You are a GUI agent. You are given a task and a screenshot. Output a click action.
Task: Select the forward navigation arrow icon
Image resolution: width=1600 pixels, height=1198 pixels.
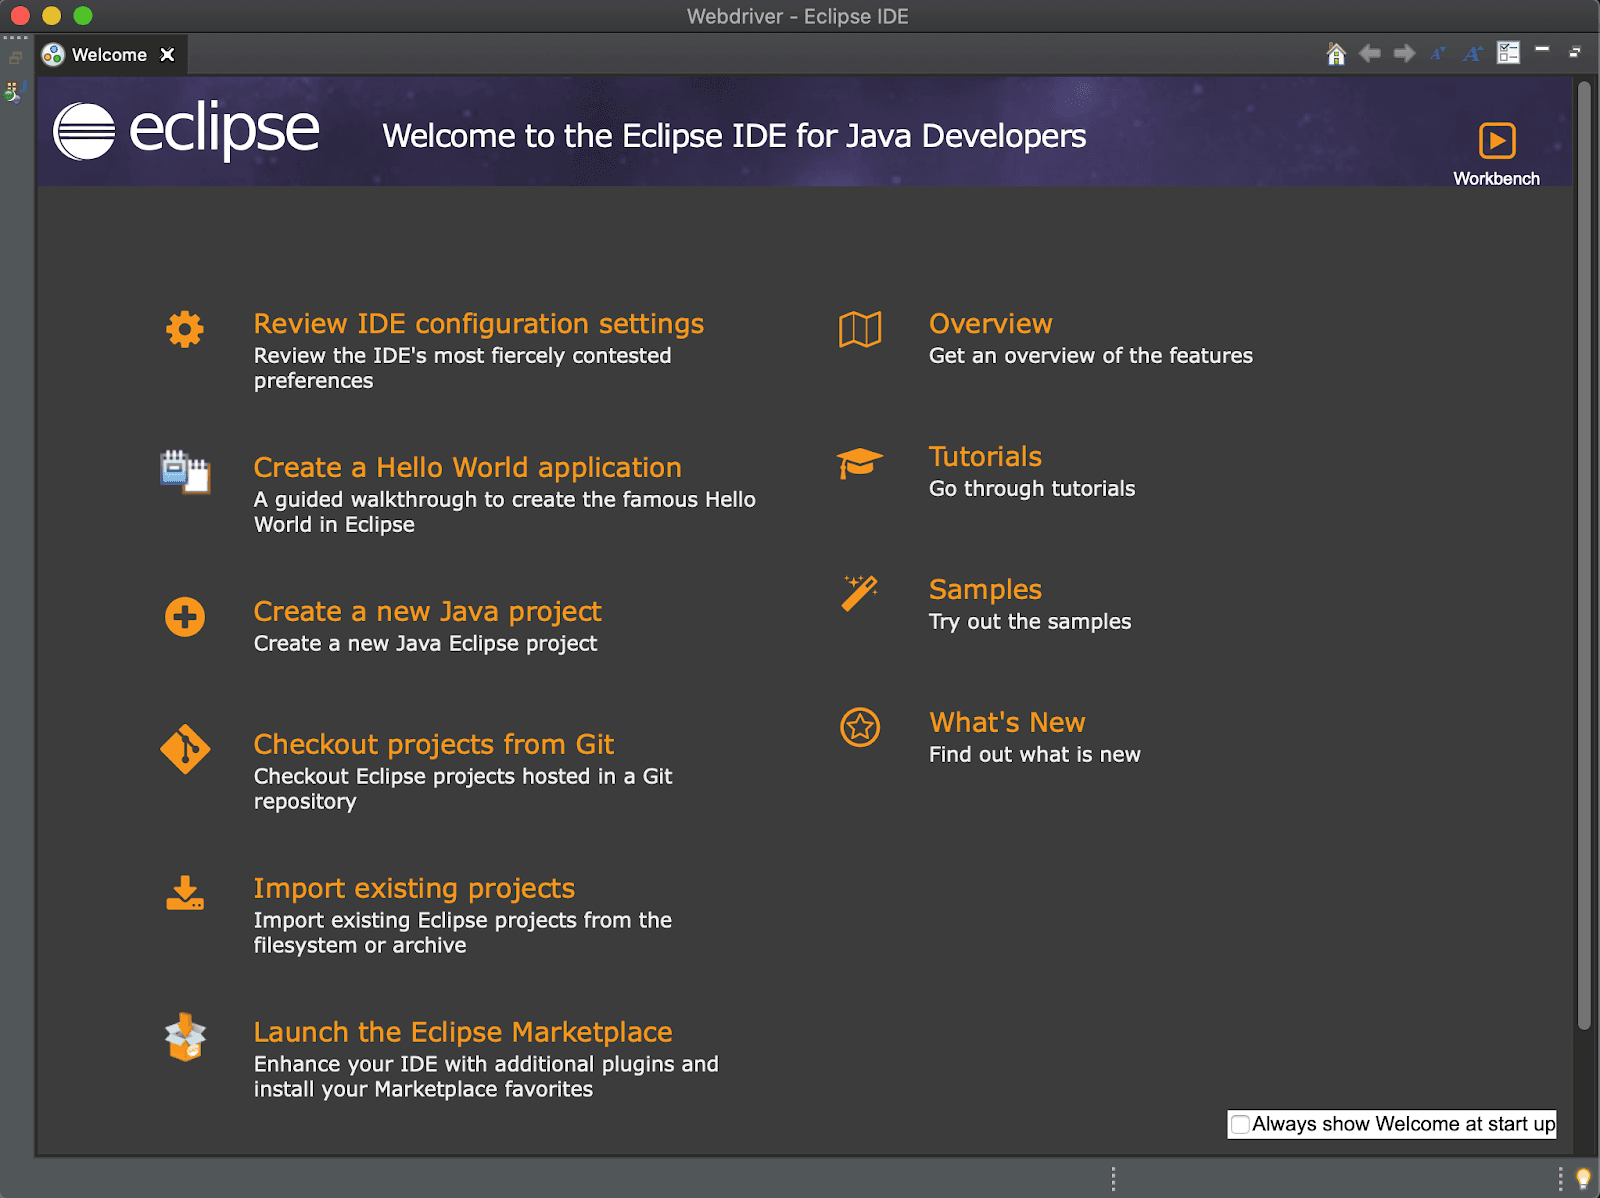click(x=1404, y=53)
